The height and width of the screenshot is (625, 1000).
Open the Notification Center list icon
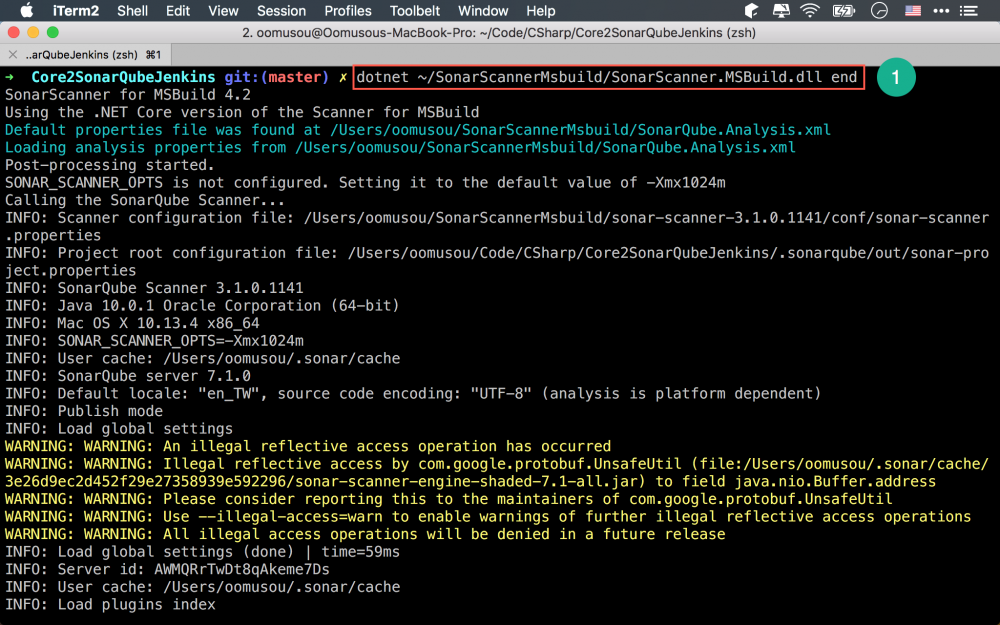coord(969,10)
